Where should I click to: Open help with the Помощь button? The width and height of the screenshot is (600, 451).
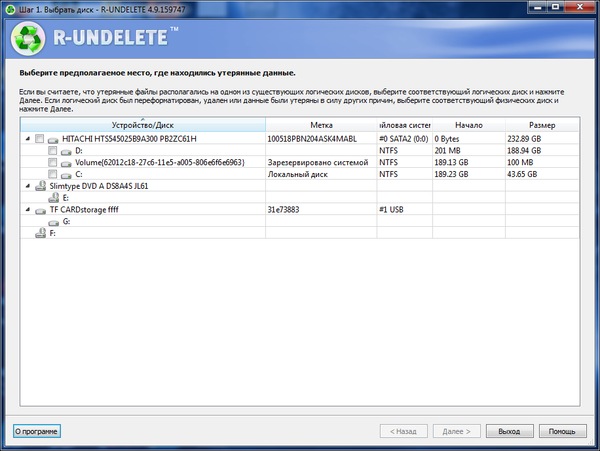coord(562,432)
